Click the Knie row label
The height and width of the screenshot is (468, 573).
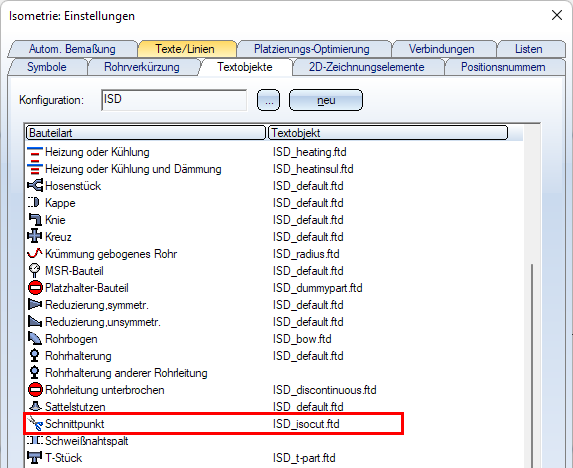point(55,220)
